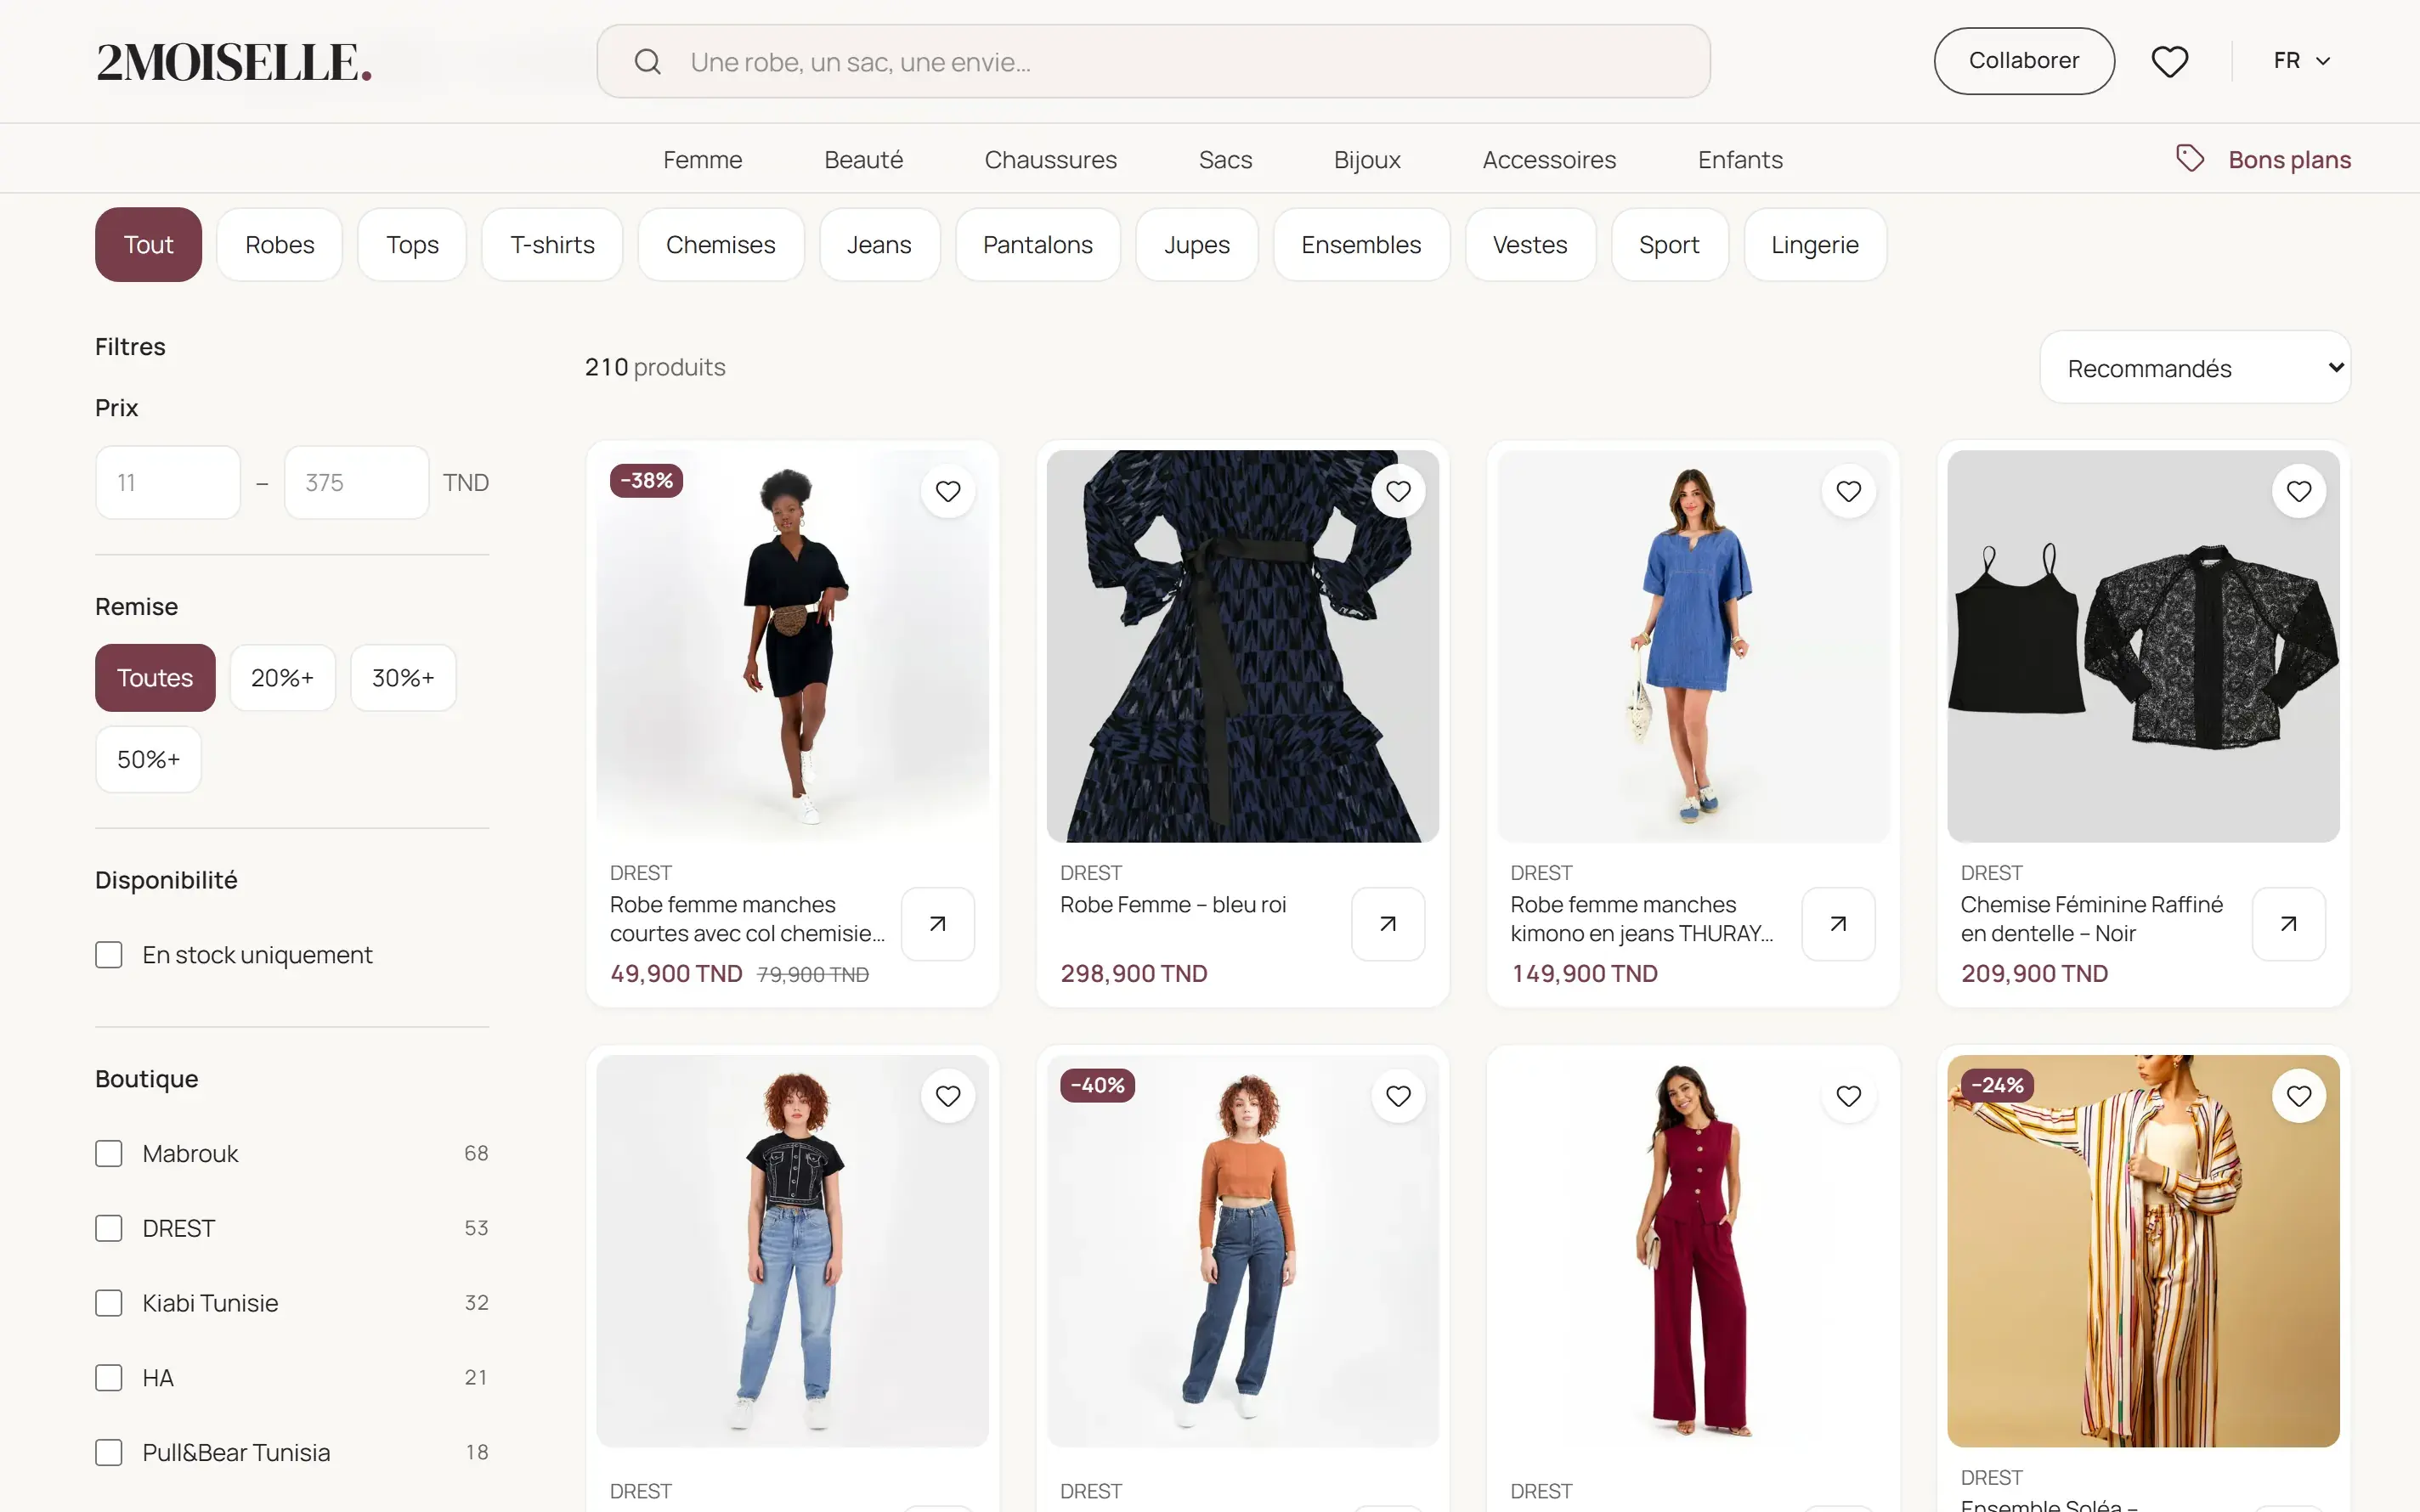
Task: Open the Recommandés sort dropdown
Action: [2195, 368]
